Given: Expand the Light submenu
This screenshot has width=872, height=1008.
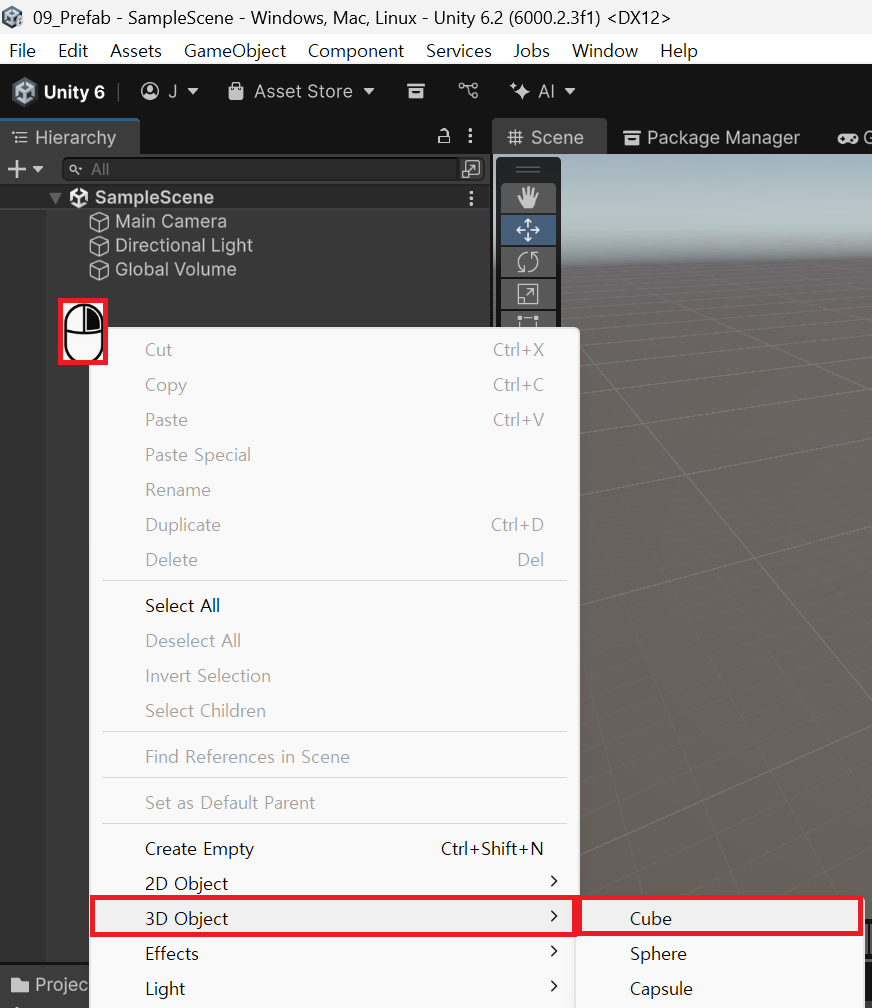Looking at the screenshot, I should pyautogui.click(x=334, y=989).
